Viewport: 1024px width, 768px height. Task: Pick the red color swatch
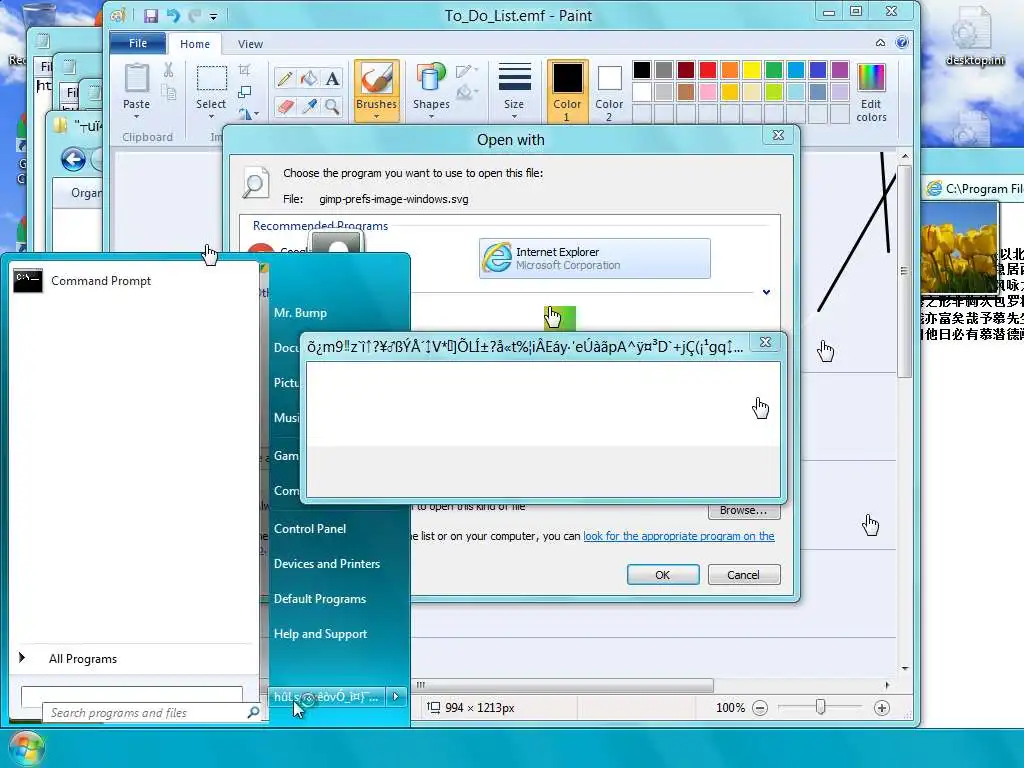[x=708, y=70]
